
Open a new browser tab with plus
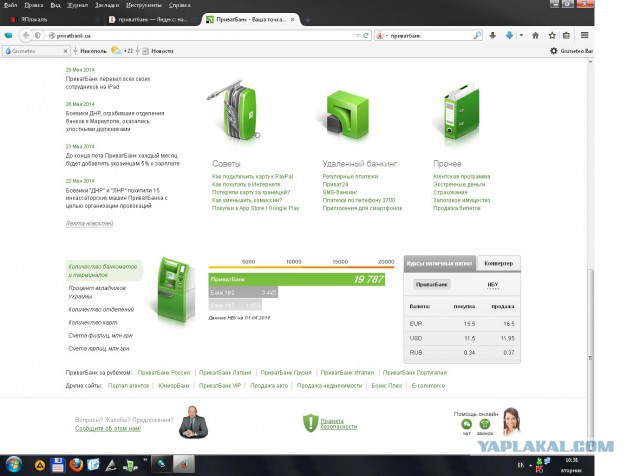(308, 20)
